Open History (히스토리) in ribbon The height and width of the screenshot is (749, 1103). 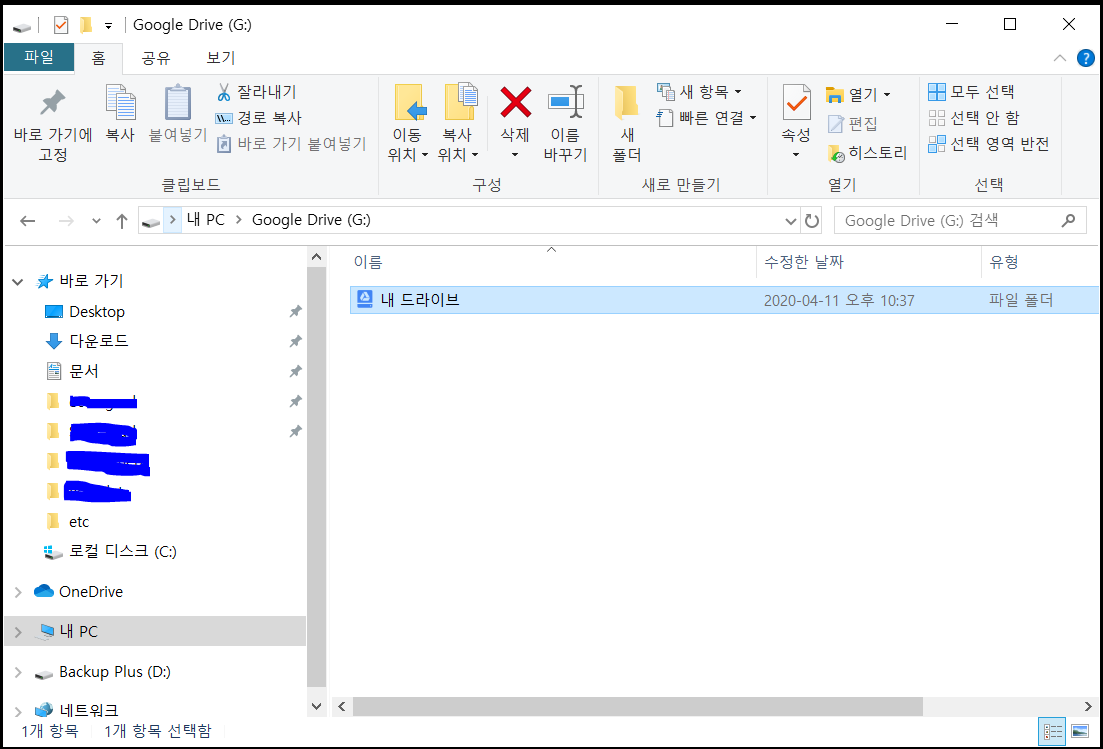tap(867, 153)
